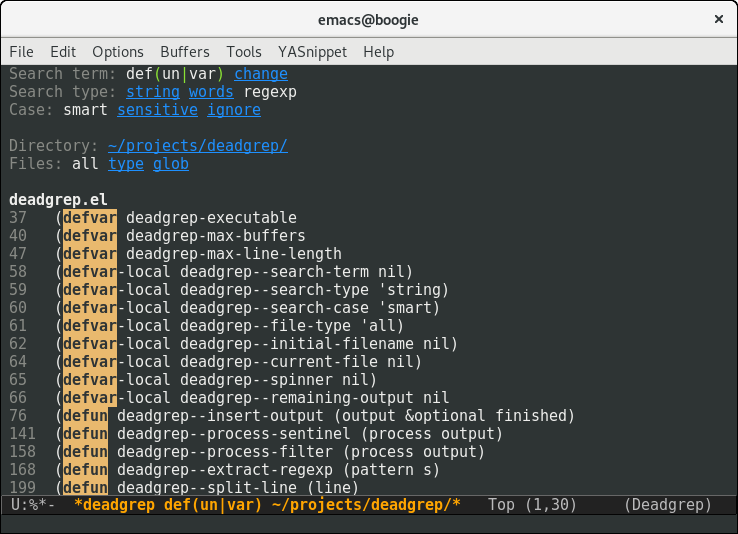This screenshot has width=738, height=534.
Task: Open the Options menu
Action: click(x=118, y=52)
